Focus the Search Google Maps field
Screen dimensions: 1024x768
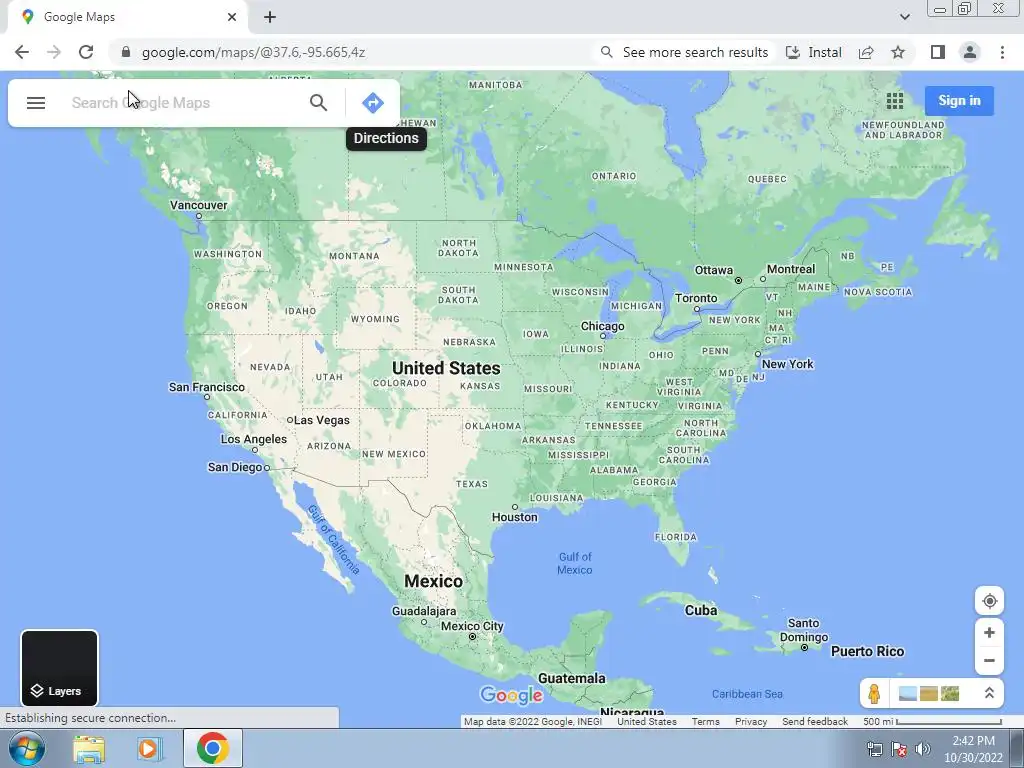click(x=183, y=103)
